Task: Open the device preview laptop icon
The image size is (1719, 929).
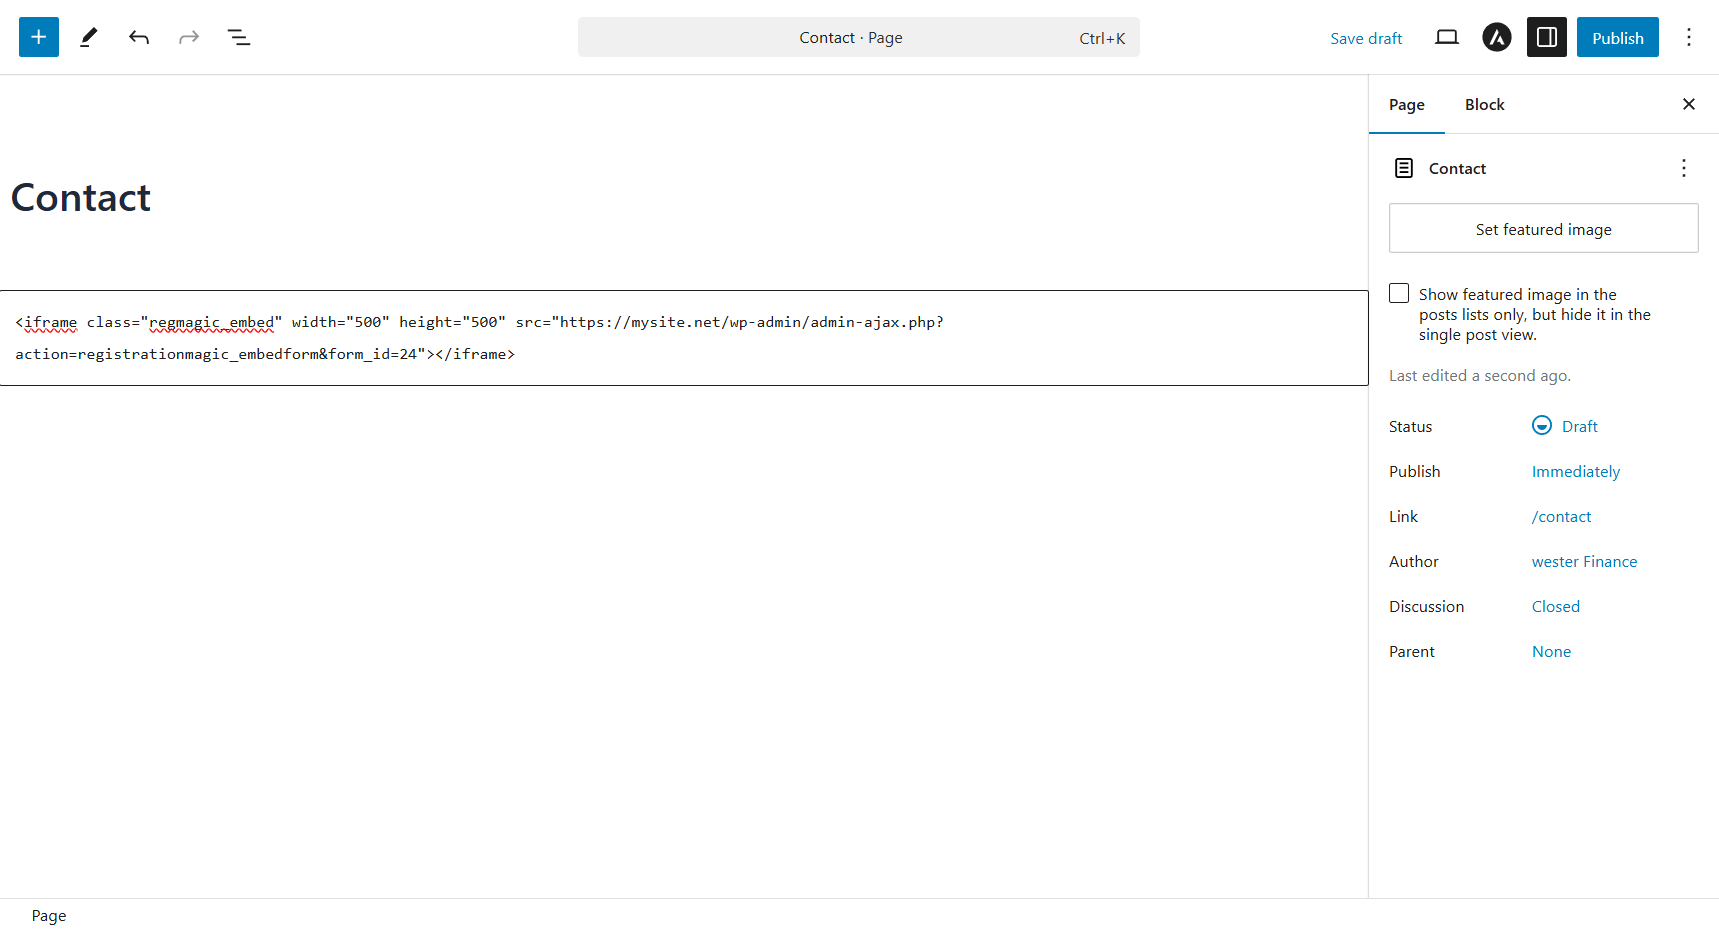Action: (x=1446, y=37)
